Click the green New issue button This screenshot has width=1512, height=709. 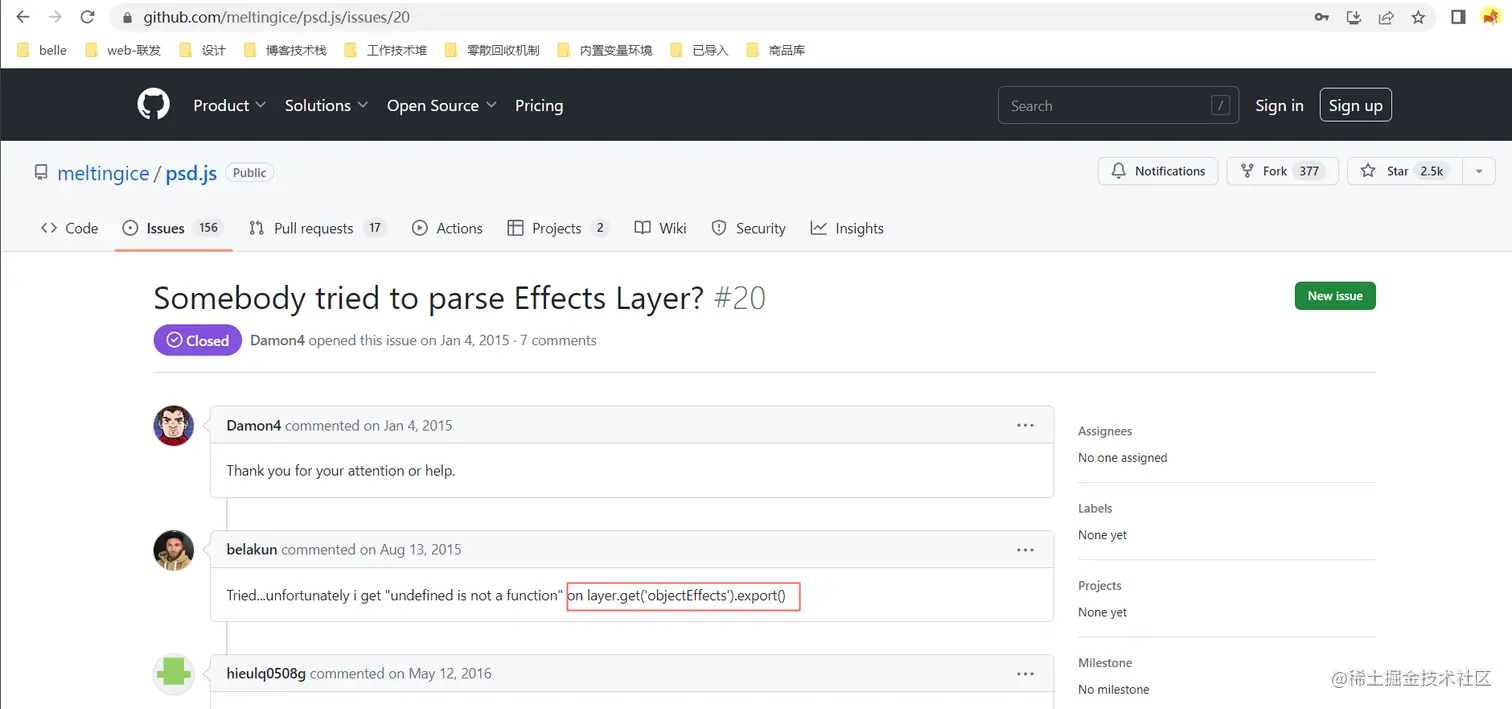pos(1335,296)
